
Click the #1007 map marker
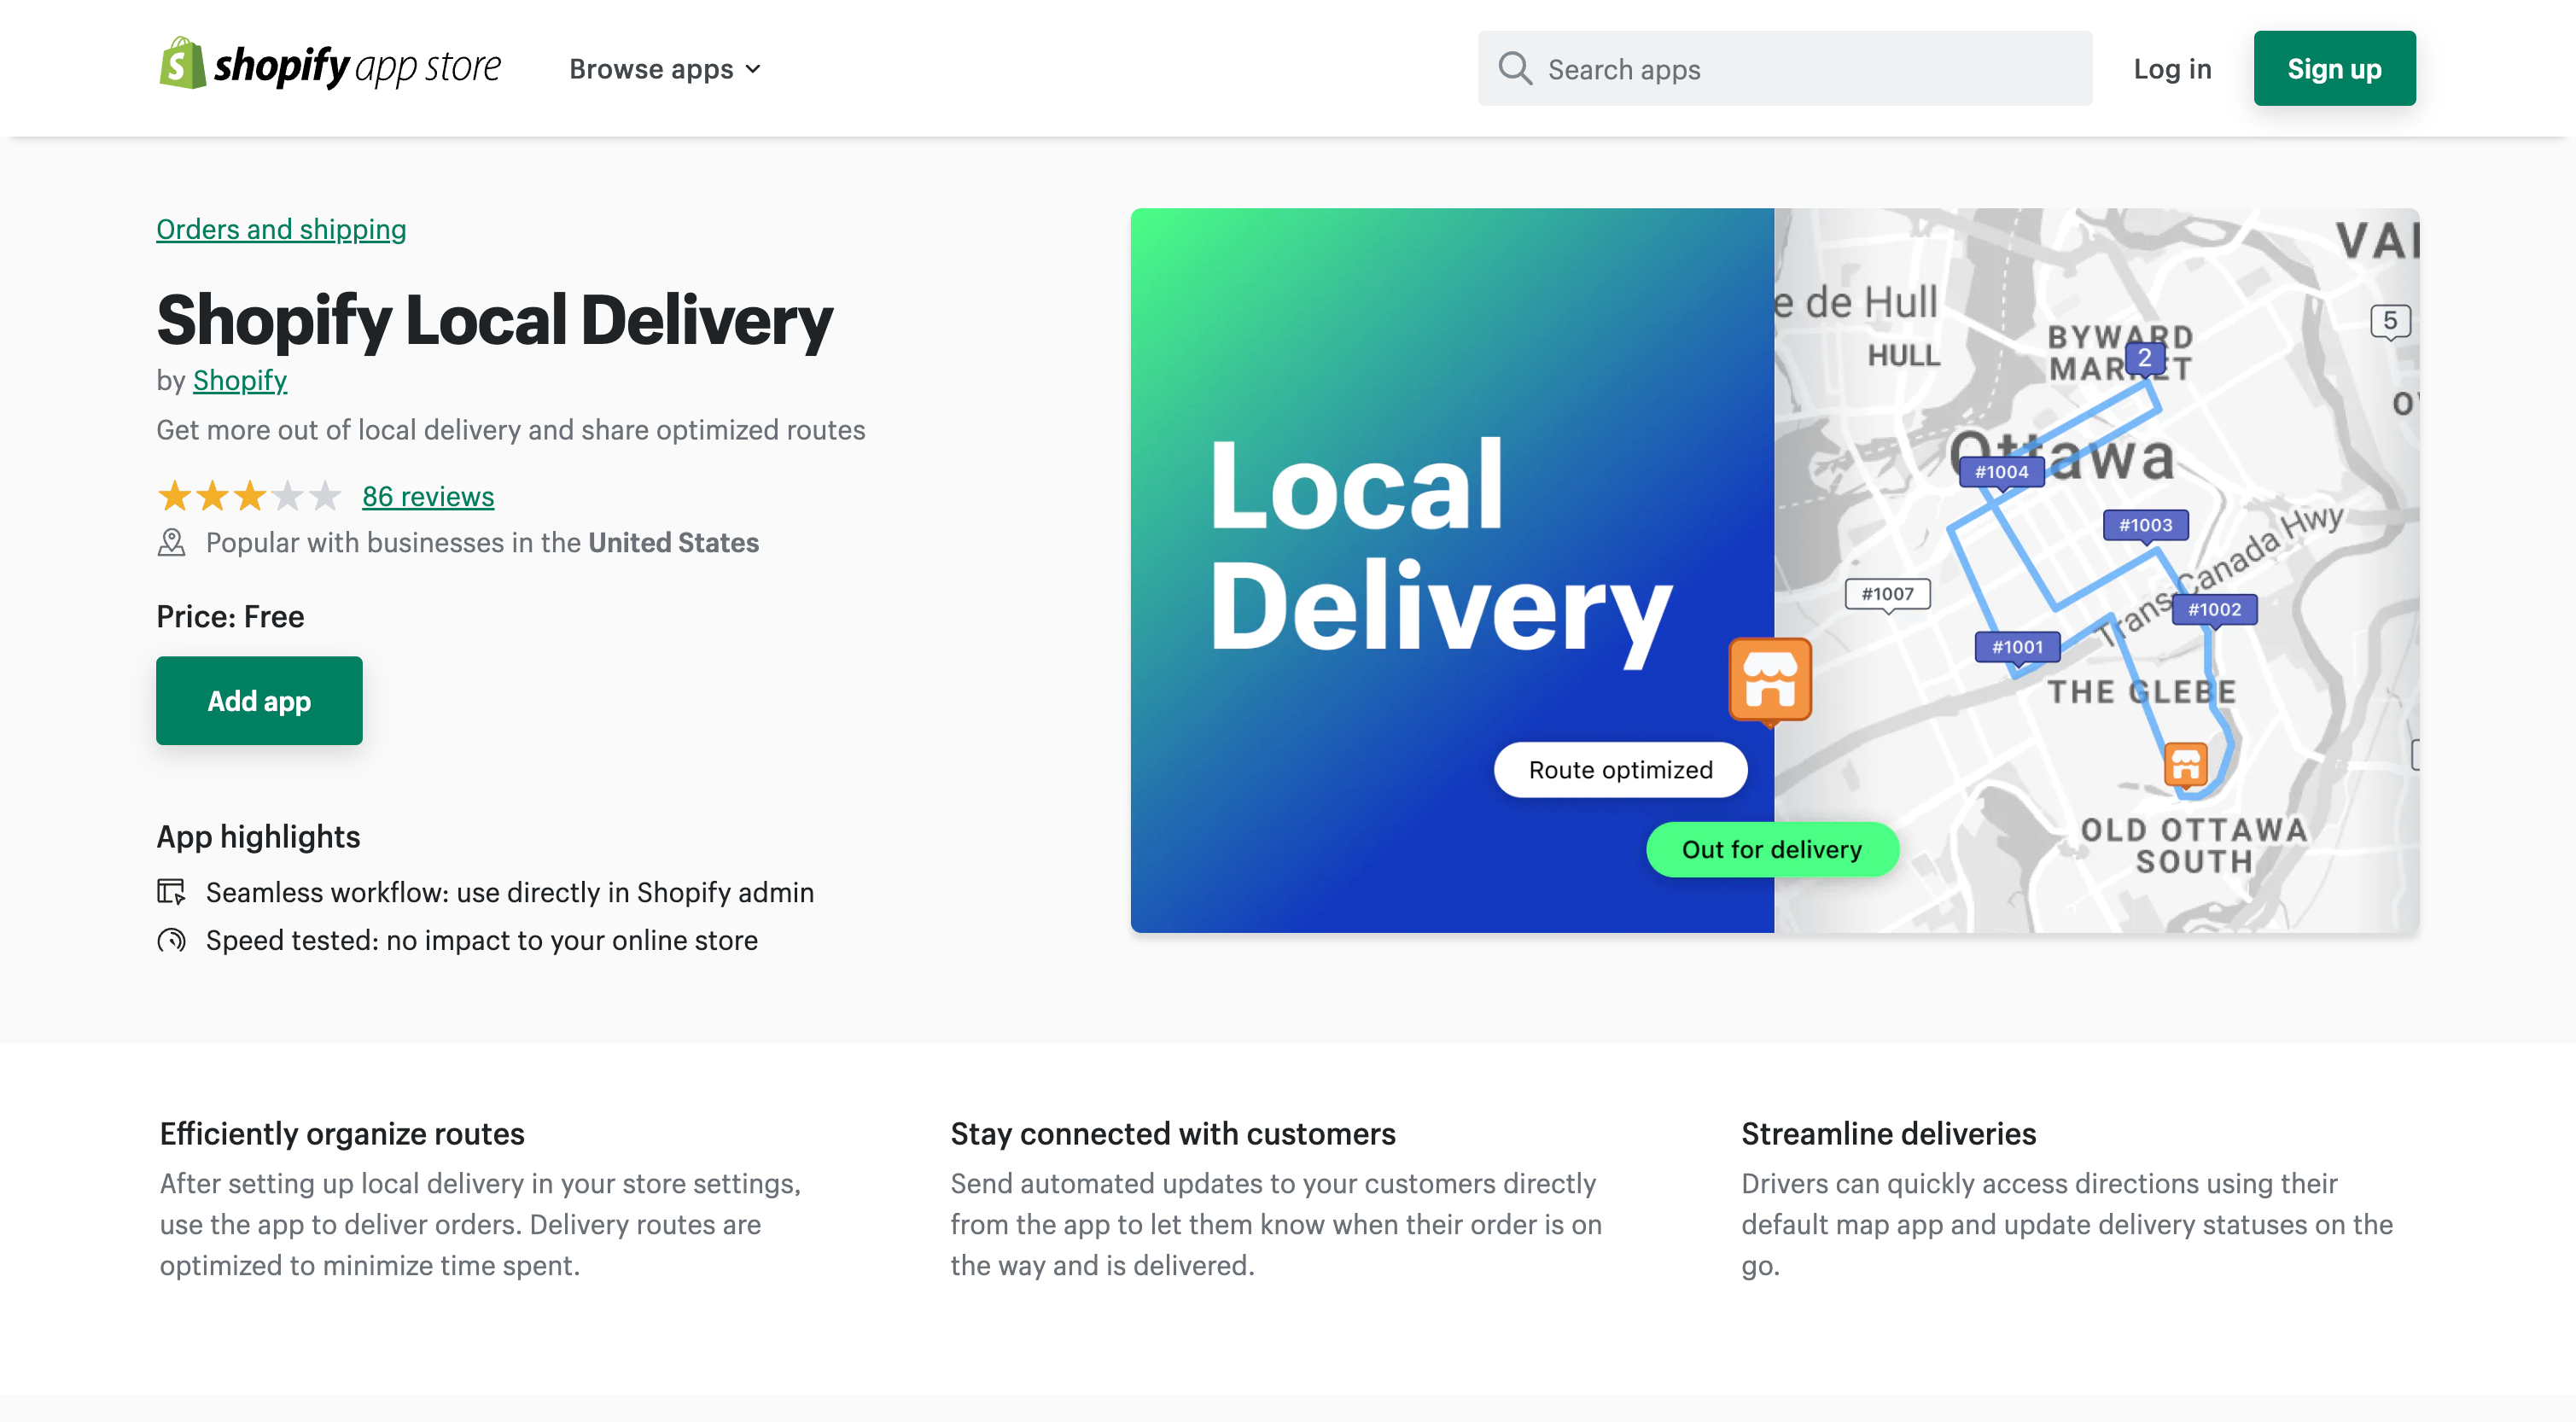click(1888, 595)
